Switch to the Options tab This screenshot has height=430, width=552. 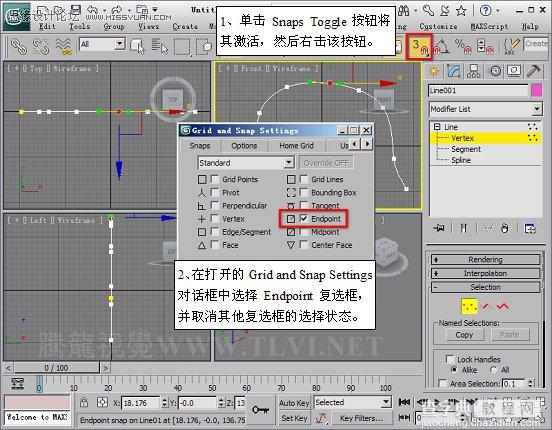point(244,145)
